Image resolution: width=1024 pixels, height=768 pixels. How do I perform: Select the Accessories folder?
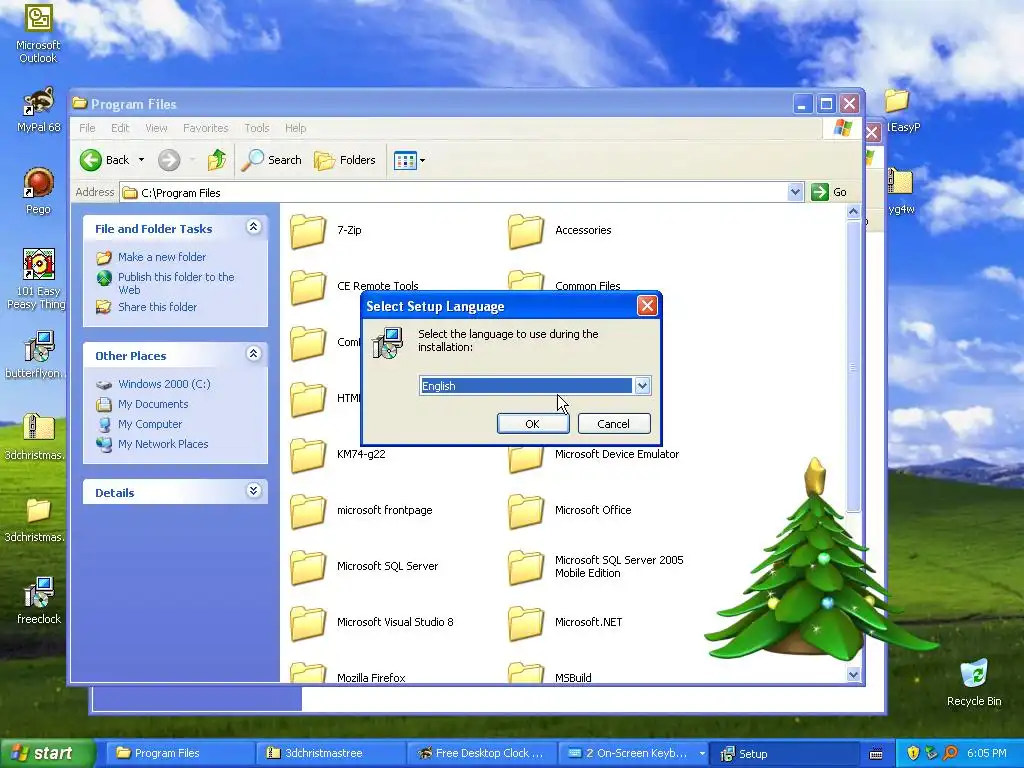pyautogui.click(x=560, y=231)
